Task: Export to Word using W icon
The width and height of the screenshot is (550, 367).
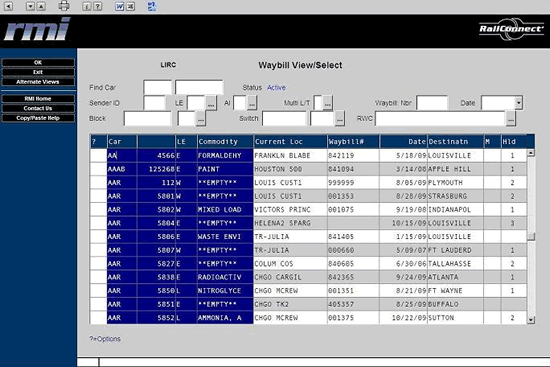Action: click(120, 6)
